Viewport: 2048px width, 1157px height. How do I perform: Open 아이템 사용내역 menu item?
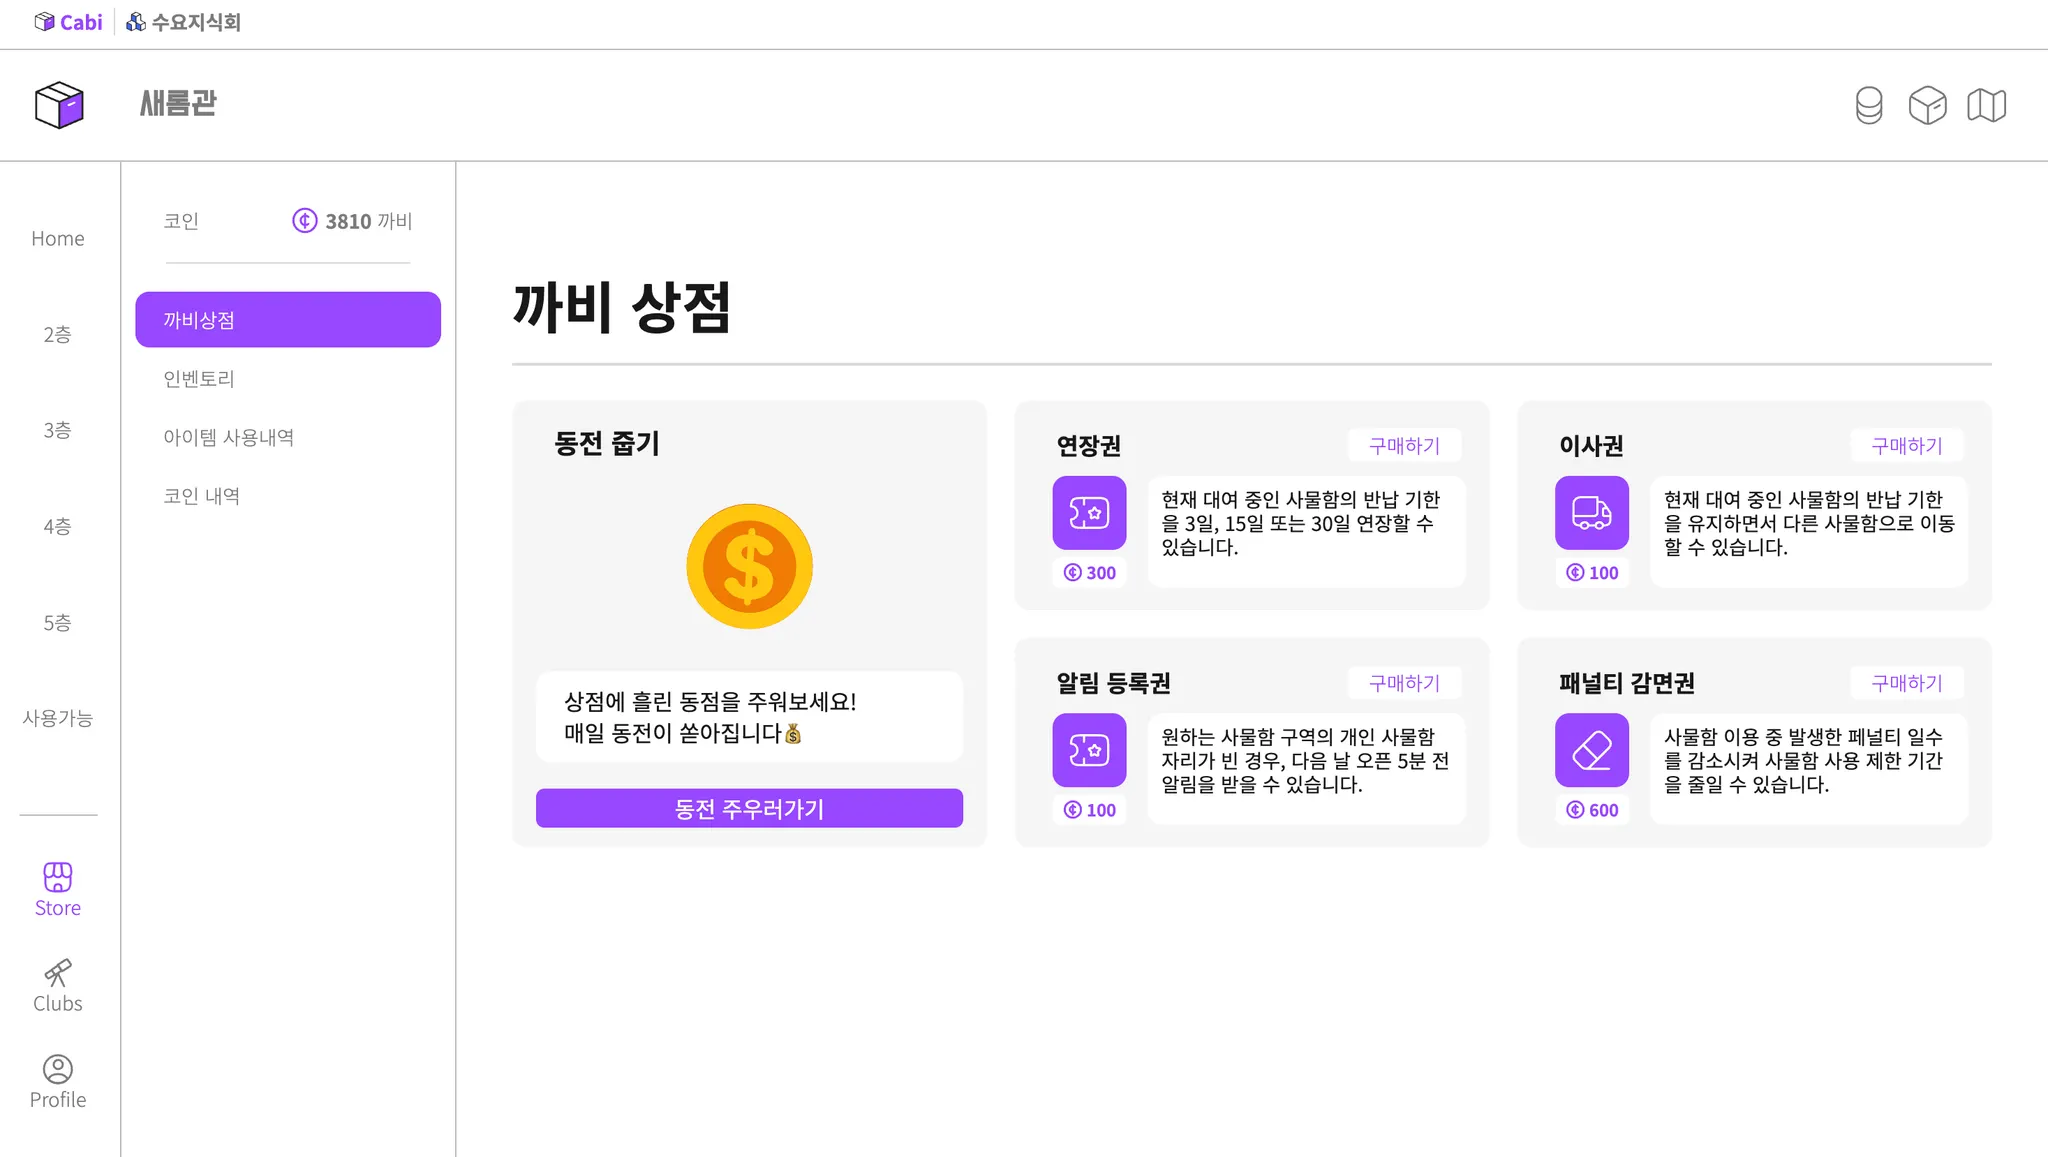(x=228, y=437)
